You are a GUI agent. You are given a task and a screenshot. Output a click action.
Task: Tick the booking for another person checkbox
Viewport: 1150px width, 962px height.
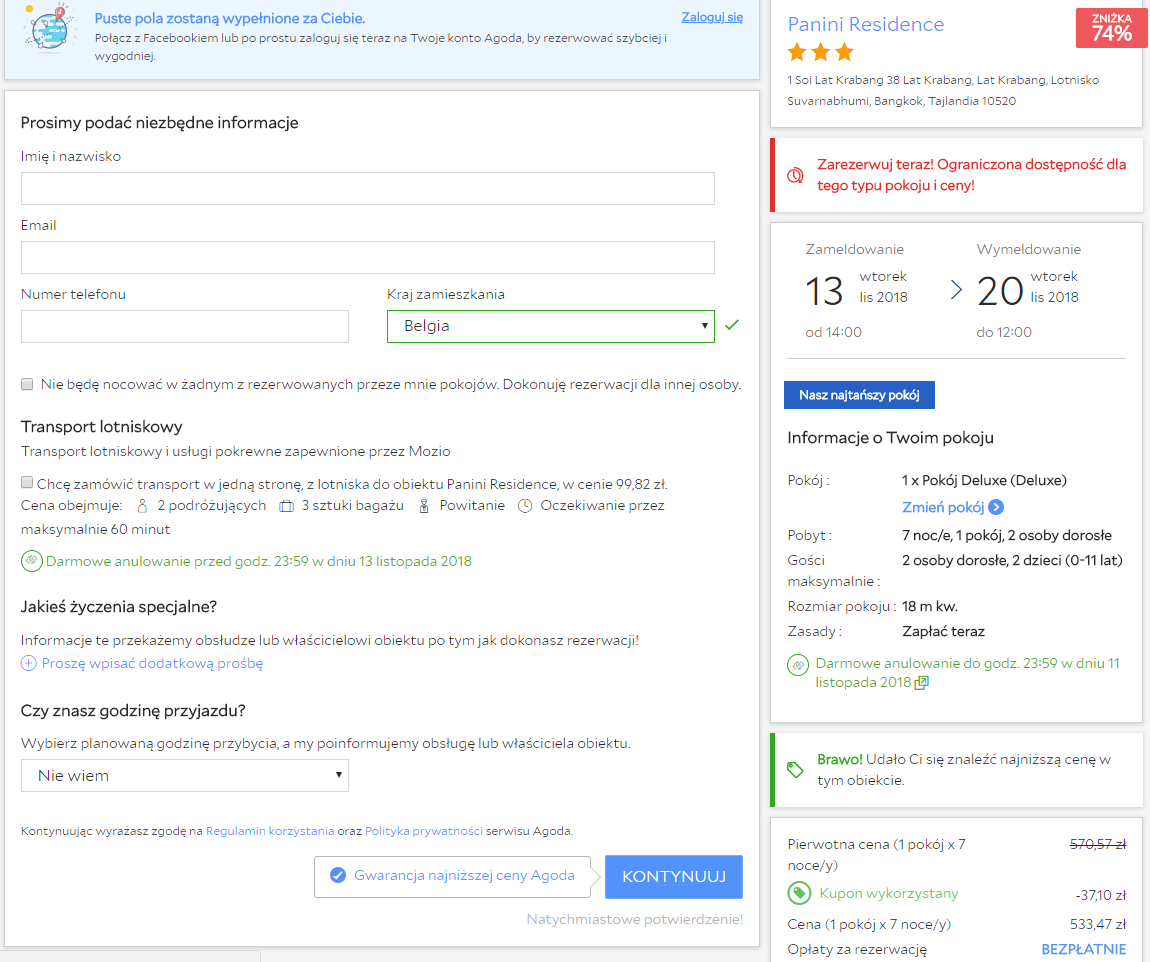tap(27, 384)
